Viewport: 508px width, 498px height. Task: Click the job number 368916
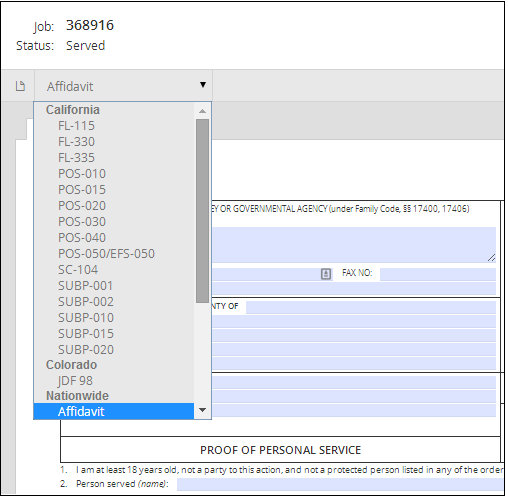pyautogui.click(x=90, y=25)
